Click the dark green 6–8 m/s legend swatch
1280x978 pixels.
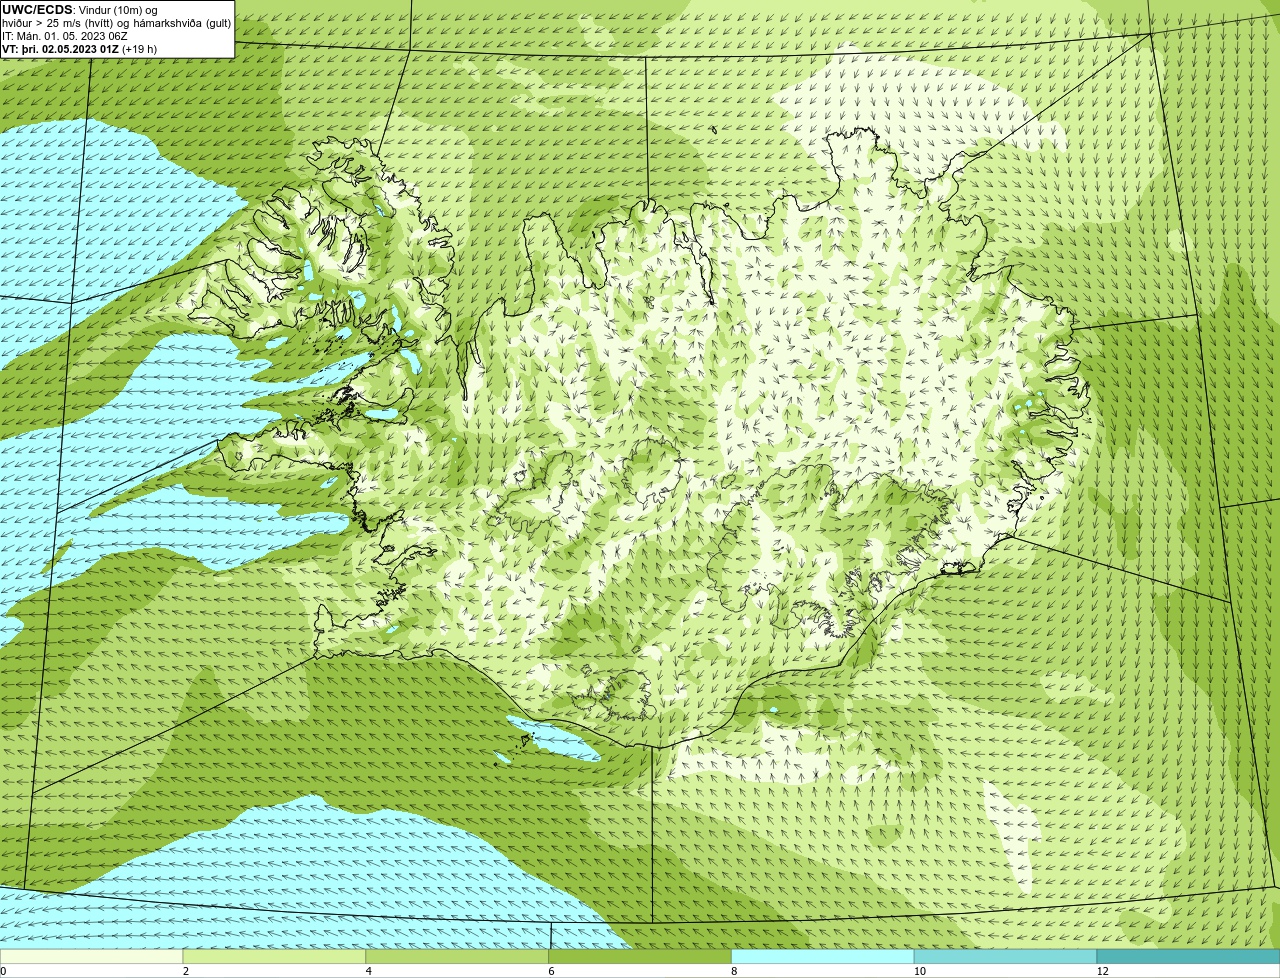tap(640, 957)
